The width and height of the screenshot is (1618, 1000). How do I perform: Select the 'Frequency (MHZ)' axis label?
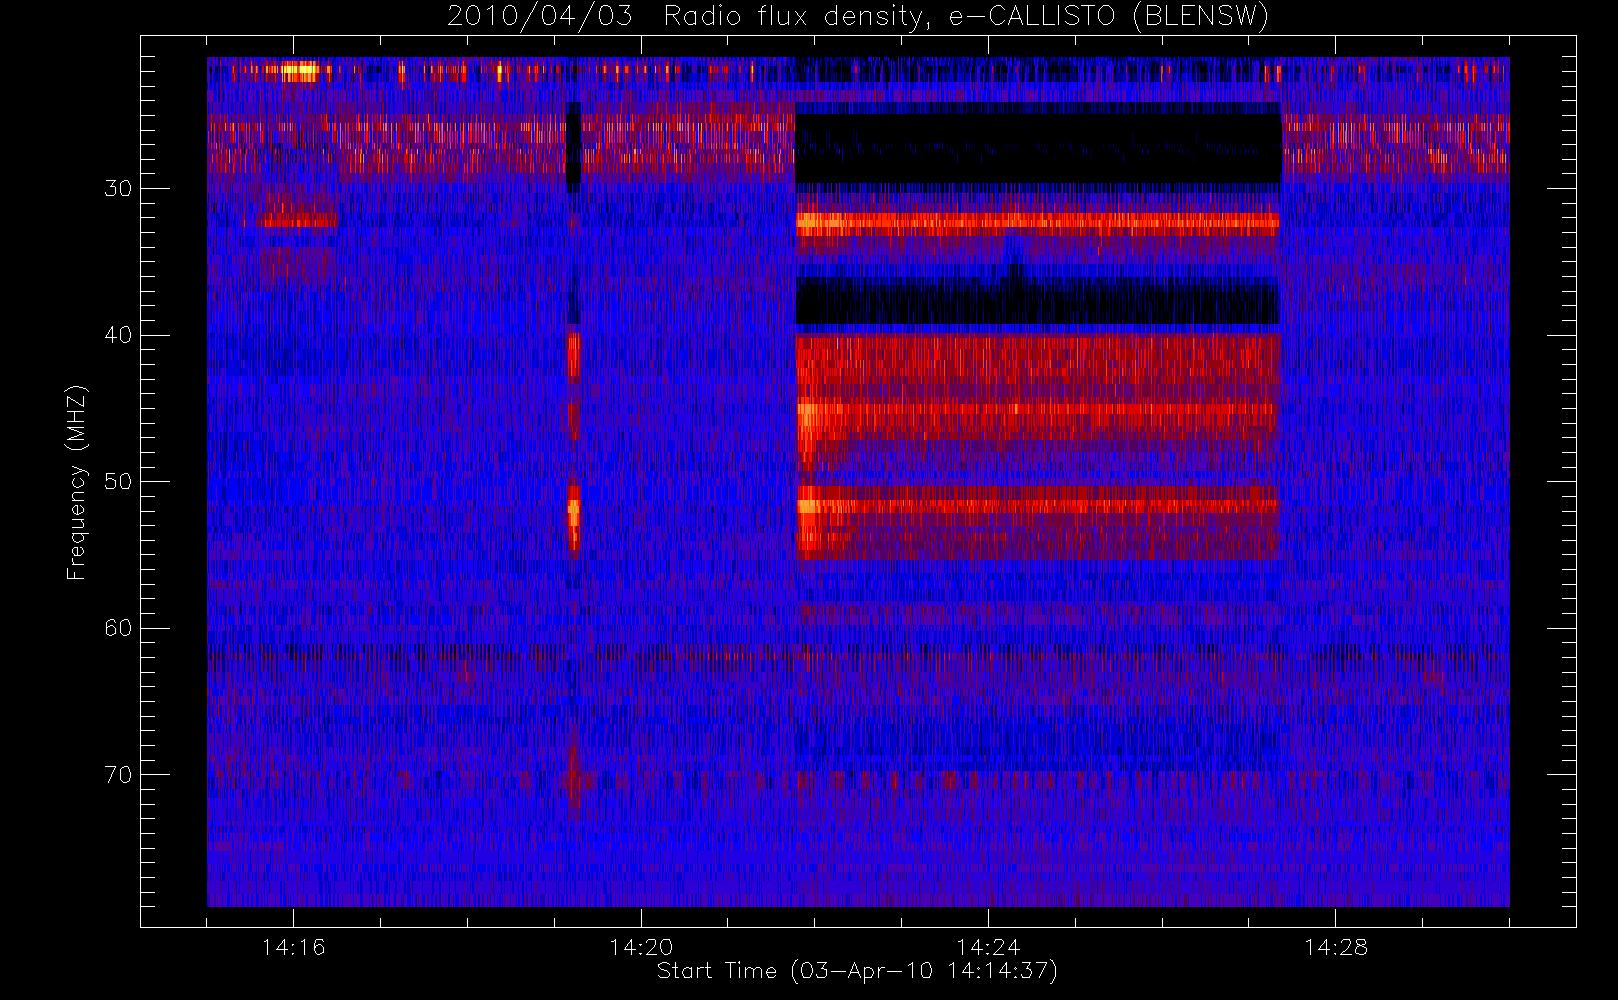click(x=76, y=482)
